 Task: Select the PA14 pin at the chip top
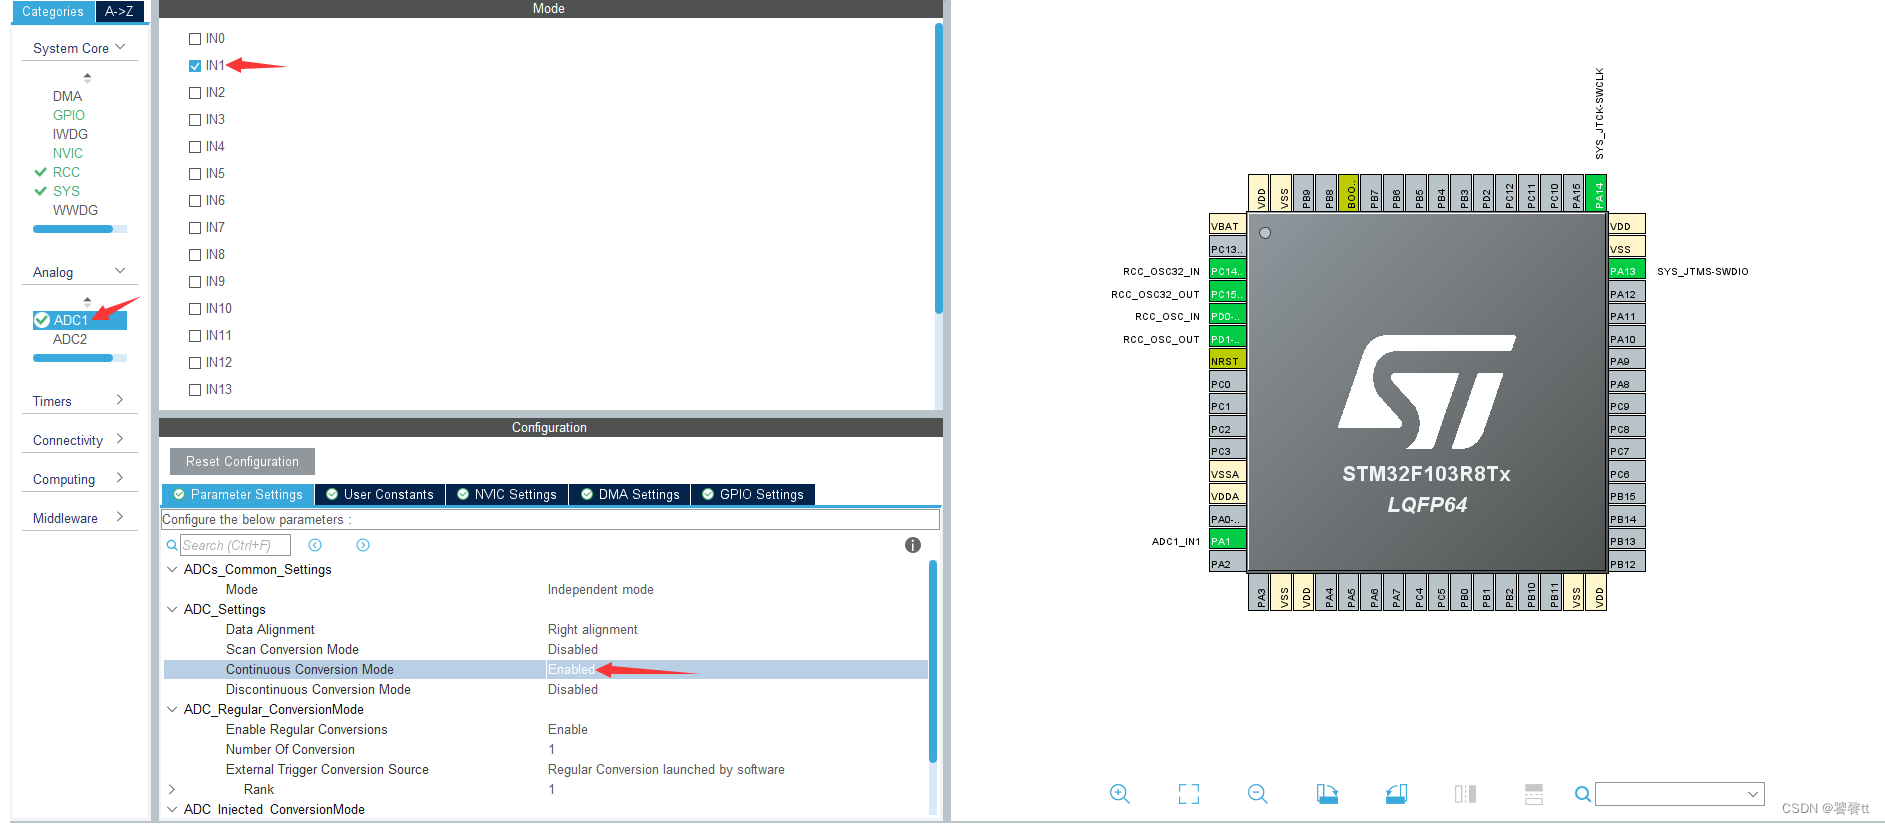click(1597, 193)
